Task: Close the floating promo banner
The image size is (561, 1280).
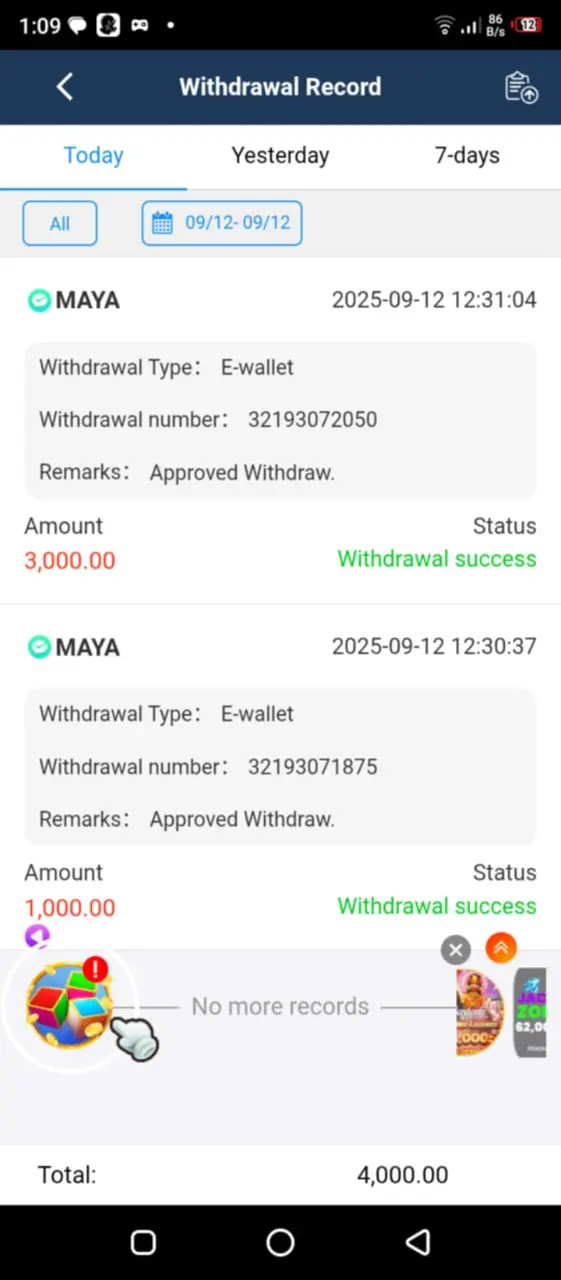Action: (455, 950)
